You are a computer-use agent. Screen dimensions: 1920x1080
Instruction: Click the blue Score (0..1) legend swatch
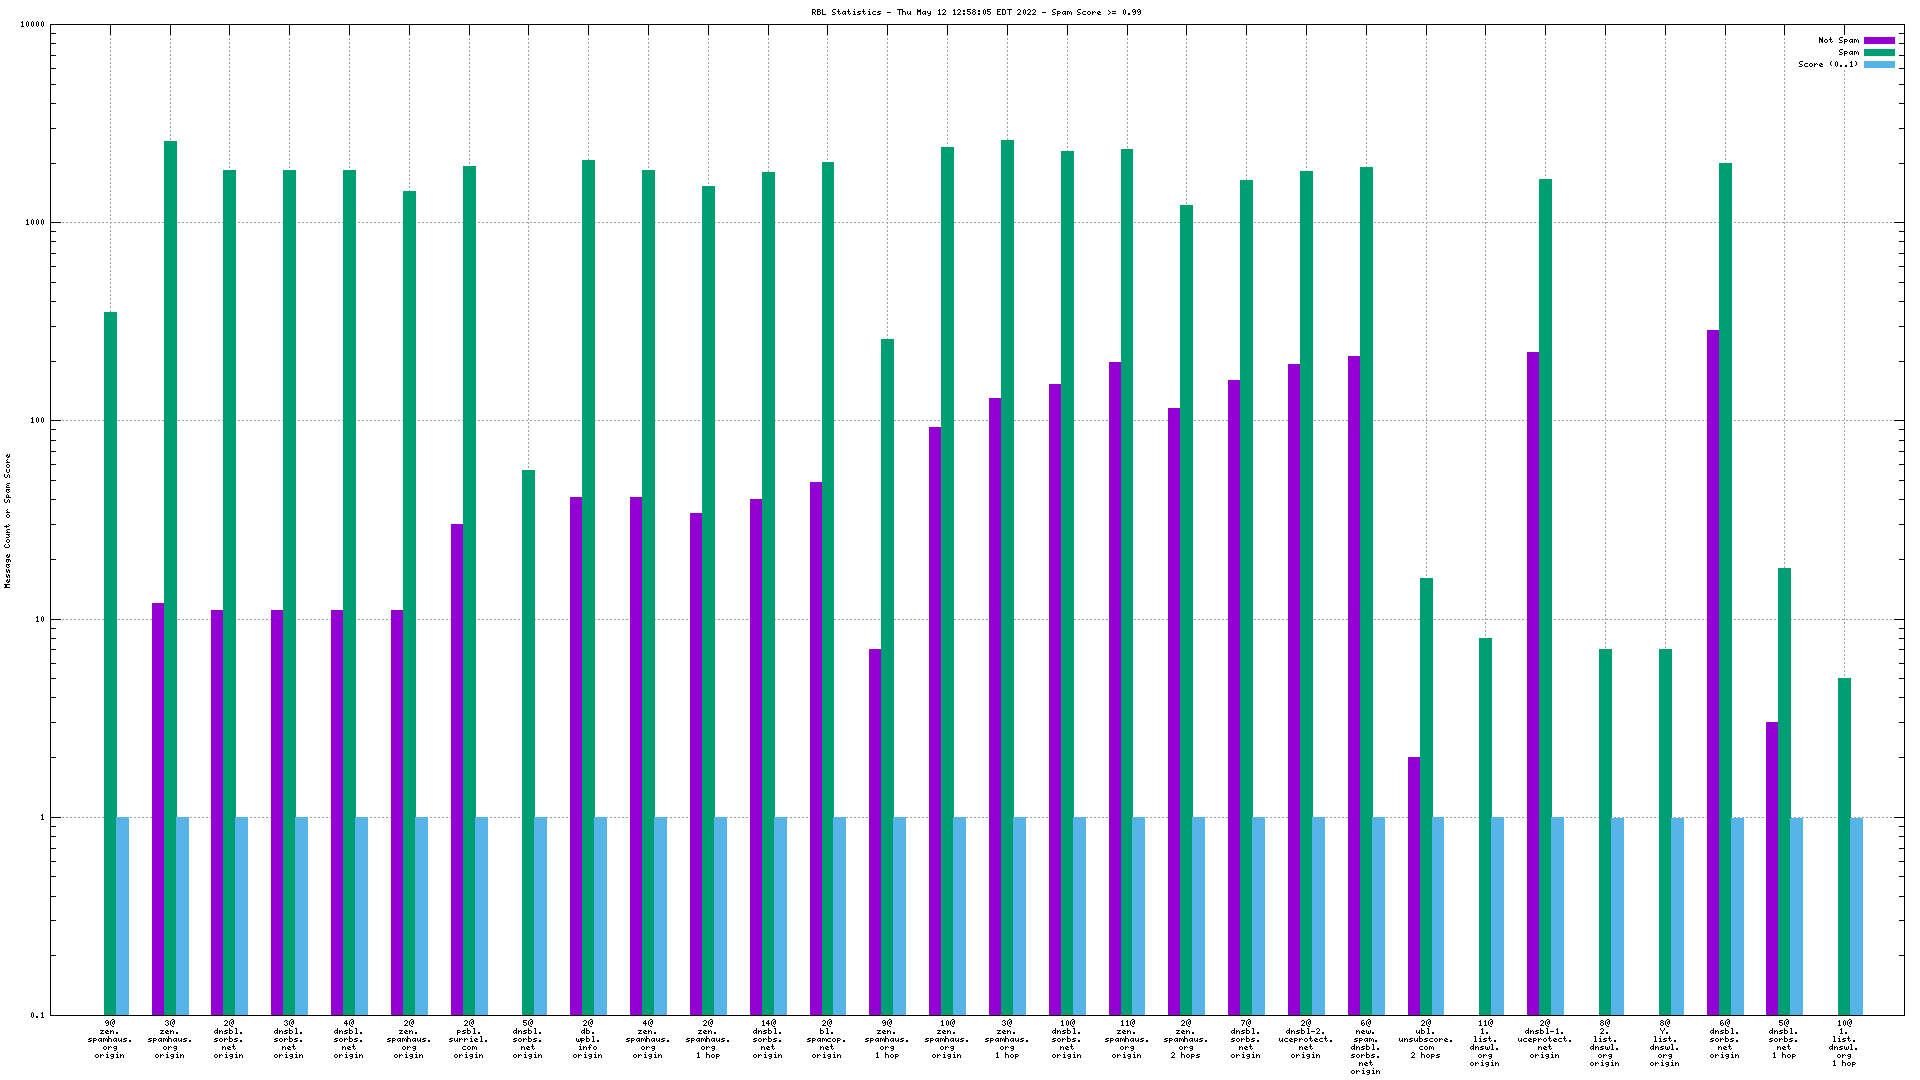coord(1879,65)
